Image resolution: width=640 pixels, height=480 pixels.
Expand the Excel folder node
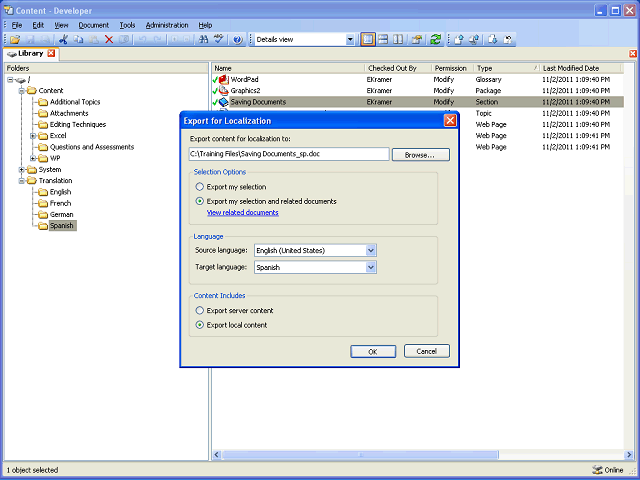pyautogui.click(x=33, y=136)
